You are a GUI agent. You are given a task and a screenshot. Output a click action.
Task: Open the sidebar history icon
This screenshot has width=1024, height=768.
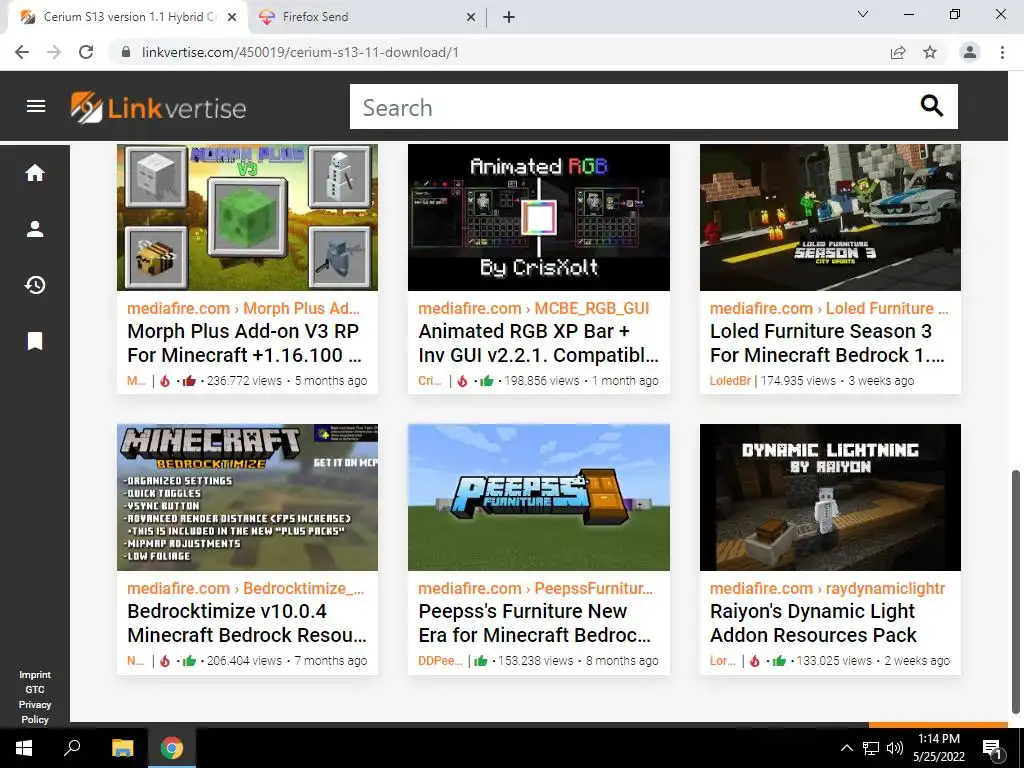point(35,285)
